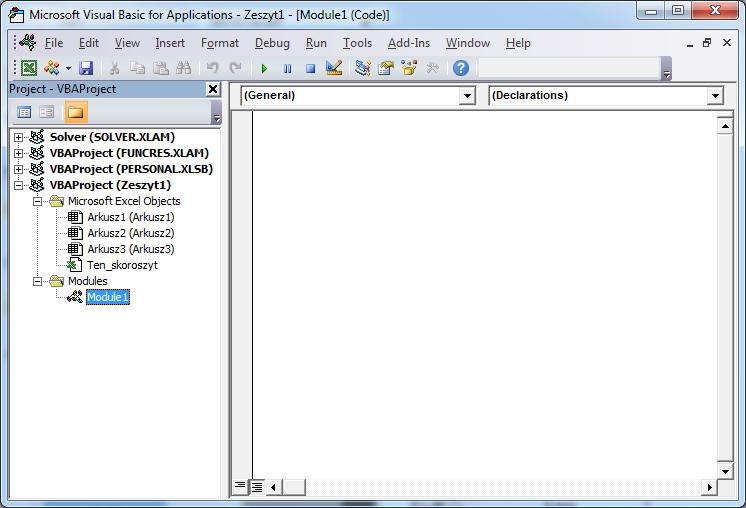The height and width of the screenshot is (508, 746).
Task: Open Properties Window toolbar icon
Action: (x=386, y=68)
